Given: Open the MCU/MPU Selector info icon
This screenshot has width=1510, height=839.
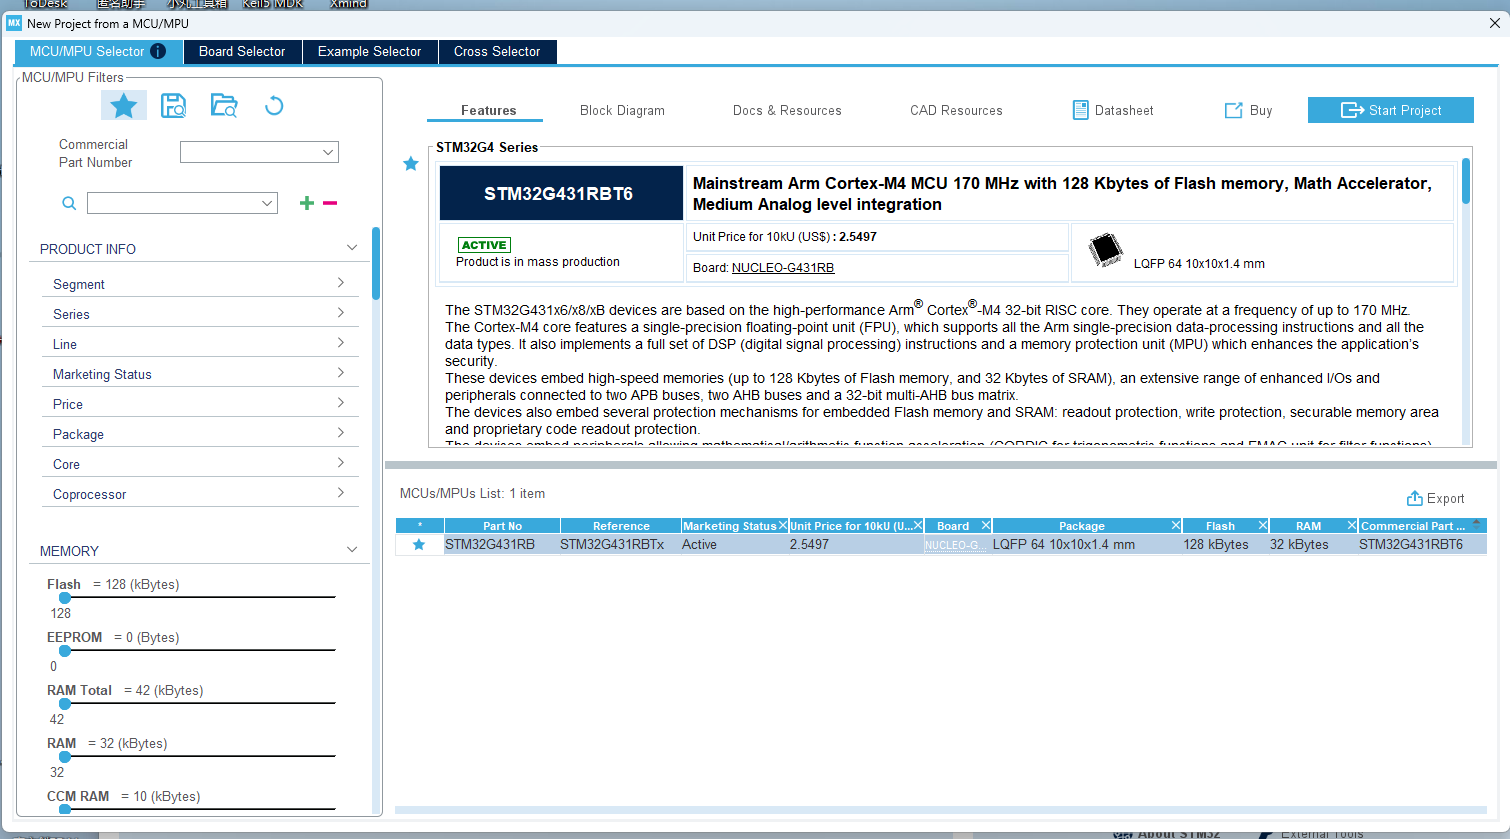Looking at the screenshot, I should click(158, 51).
